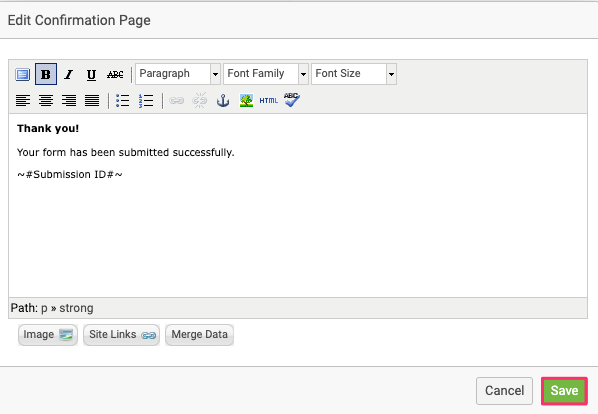Open the Paragraph format dropdown

click(178, 74)
